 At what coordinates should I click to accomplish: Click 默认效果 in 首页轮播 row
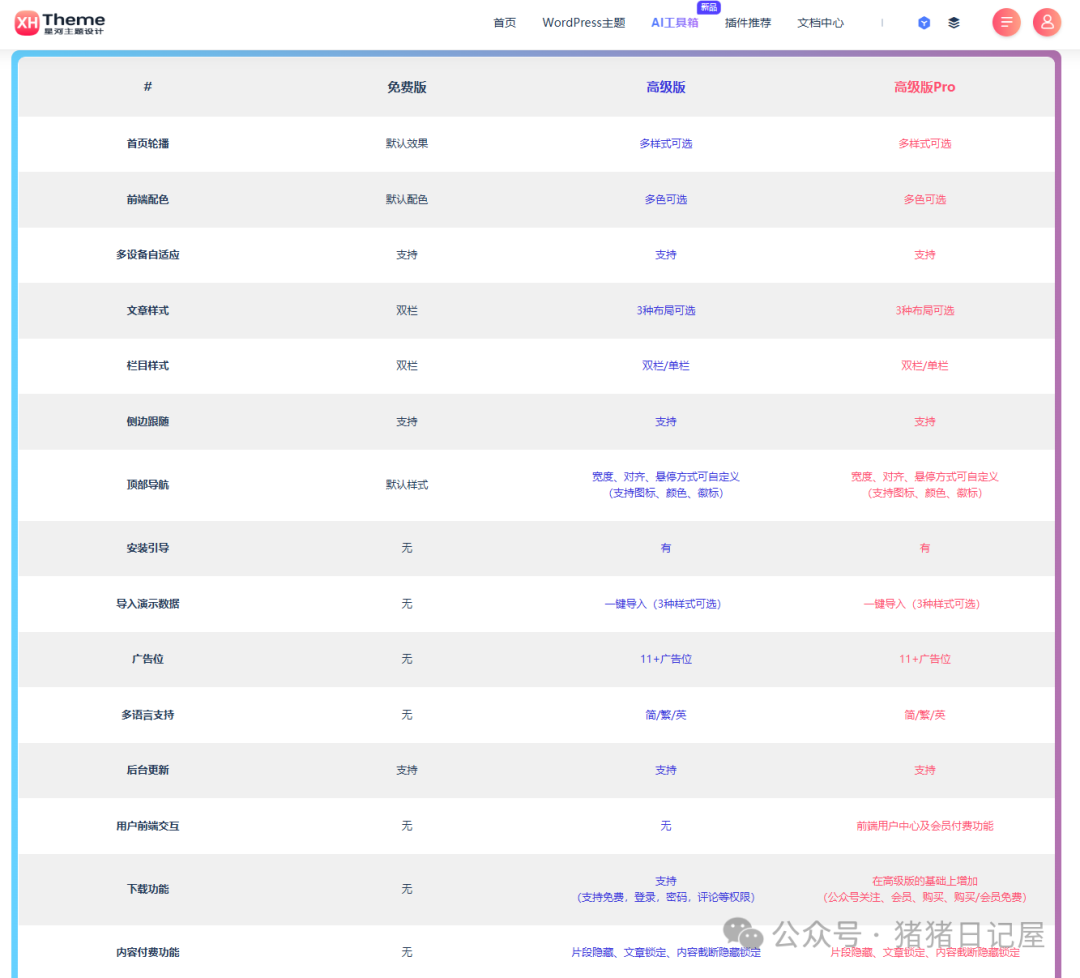[x=407, y=143]
